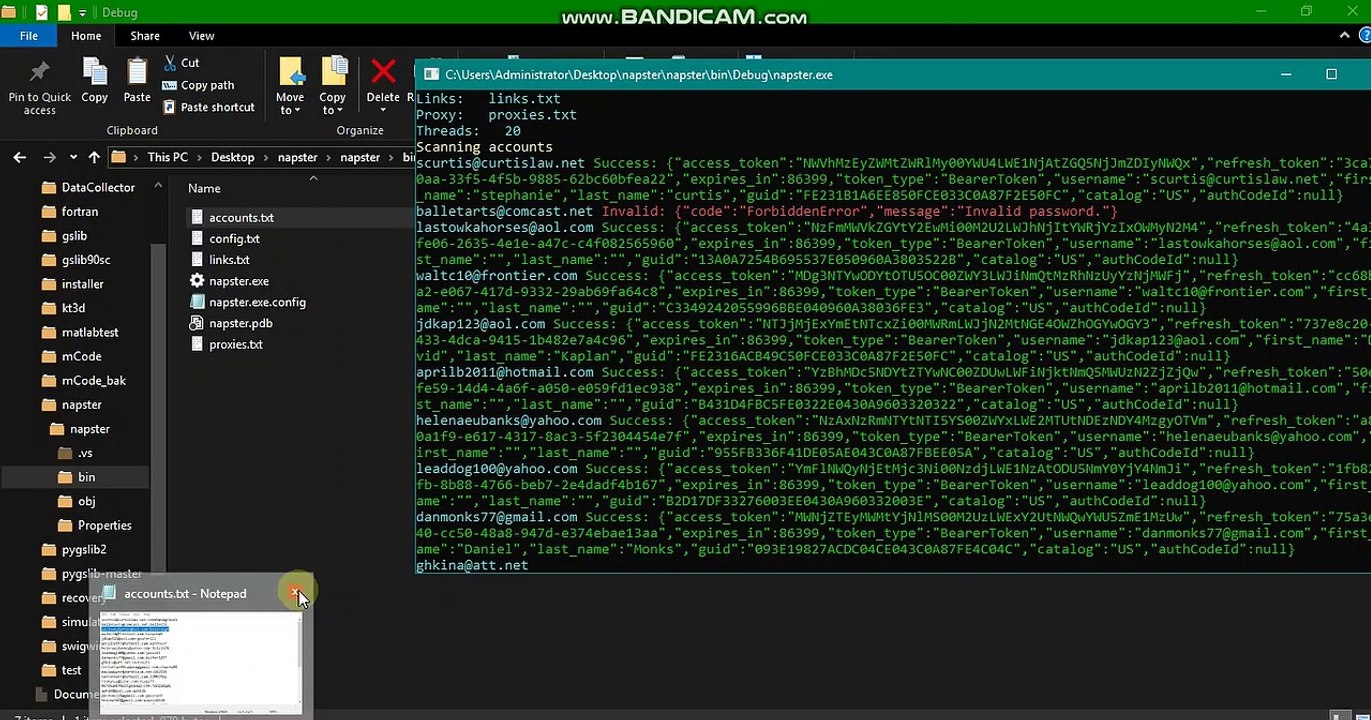1371x720 pixels.
Task: Select the Properties folder in the tree
Action: pyautogui.click(x=105, y=525)
